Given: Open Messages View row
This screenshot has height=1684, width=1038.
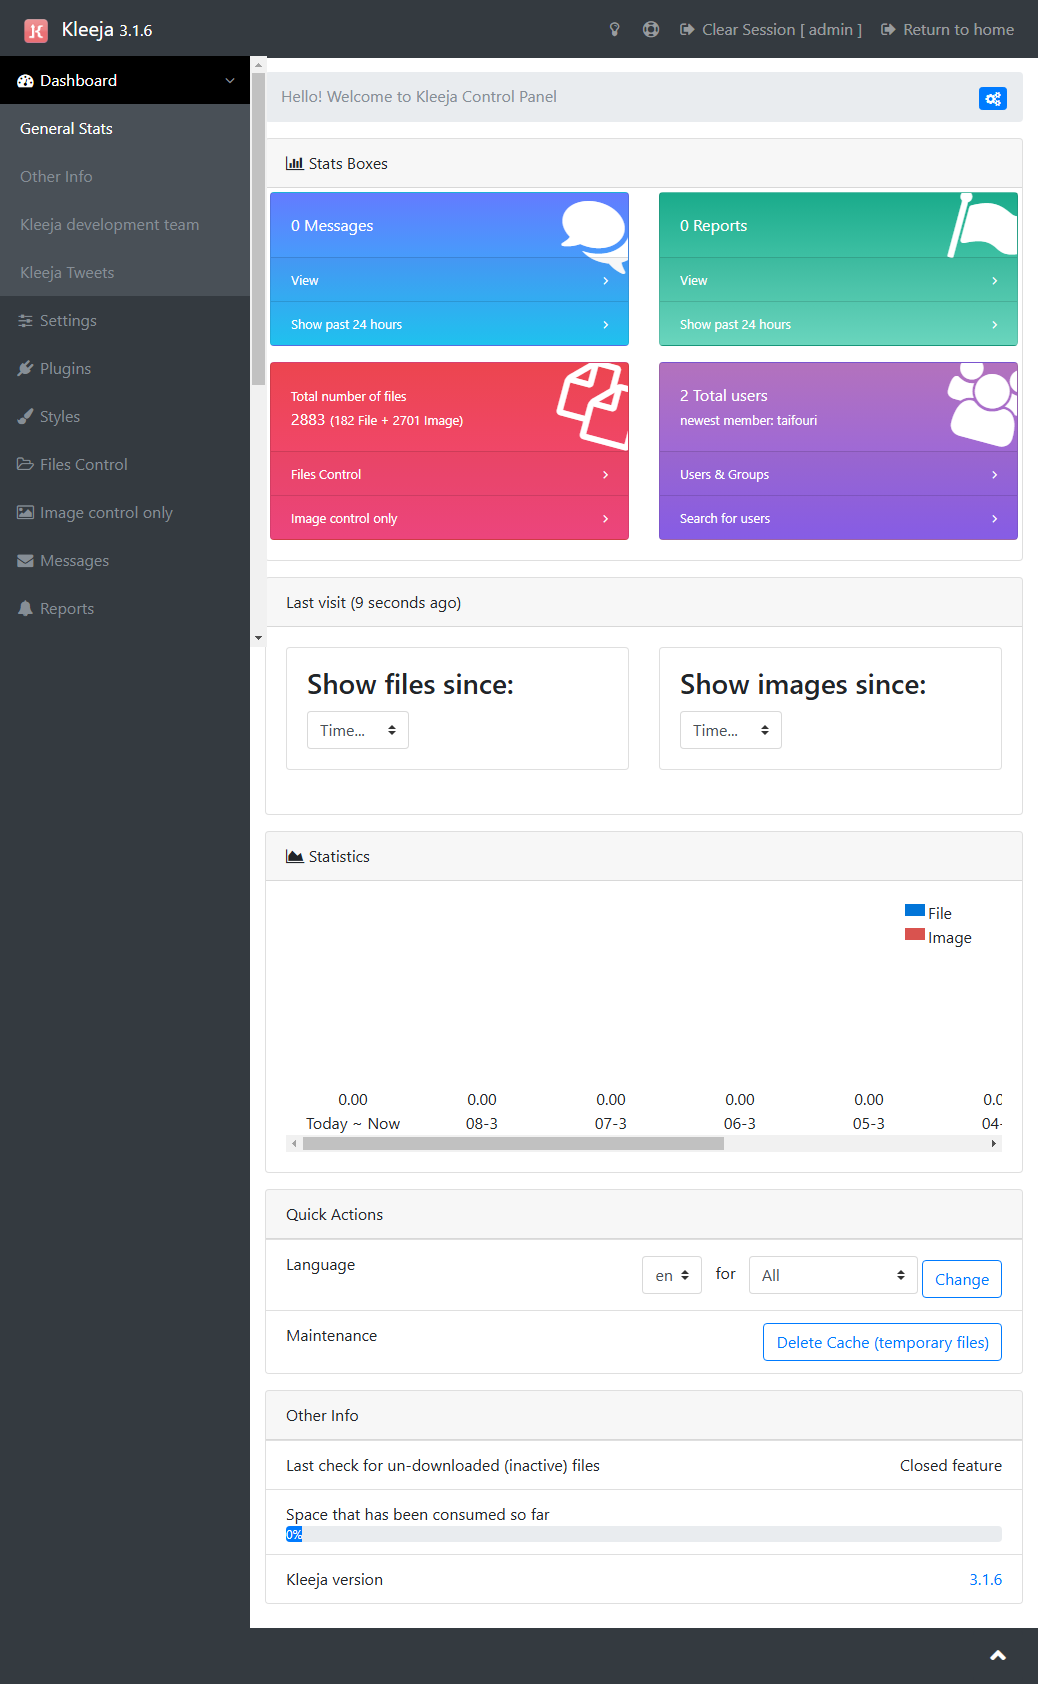Looking at the screenshot, I should [450, 280].
